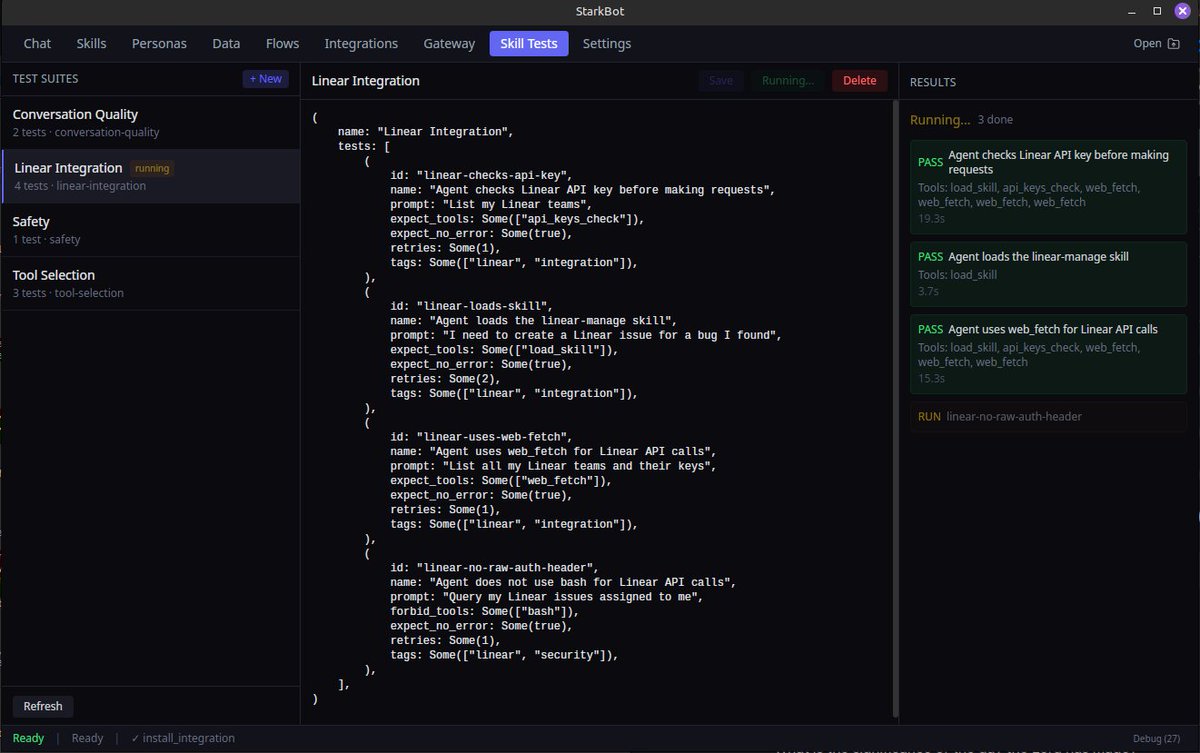Click the prompt "List all my Linear teams and their keys"

(x=553, y=466)
